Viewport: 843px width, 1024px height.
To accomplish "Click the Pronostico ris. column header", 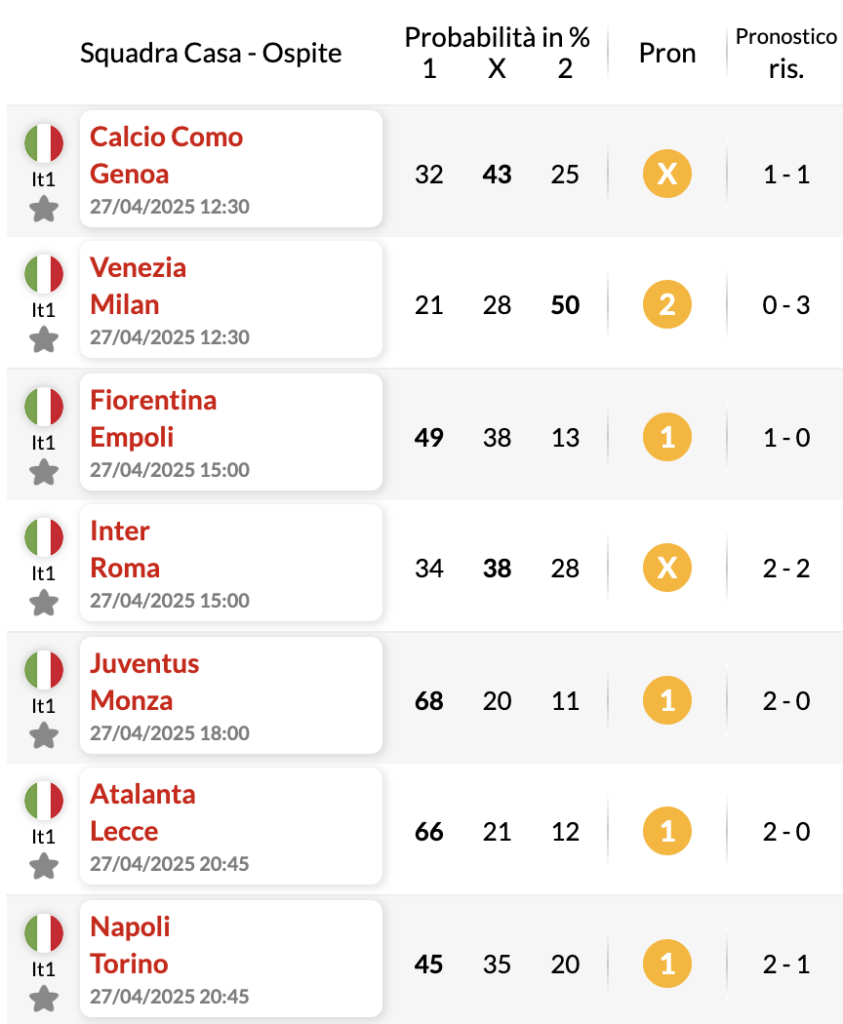I will tap(786, 52).
